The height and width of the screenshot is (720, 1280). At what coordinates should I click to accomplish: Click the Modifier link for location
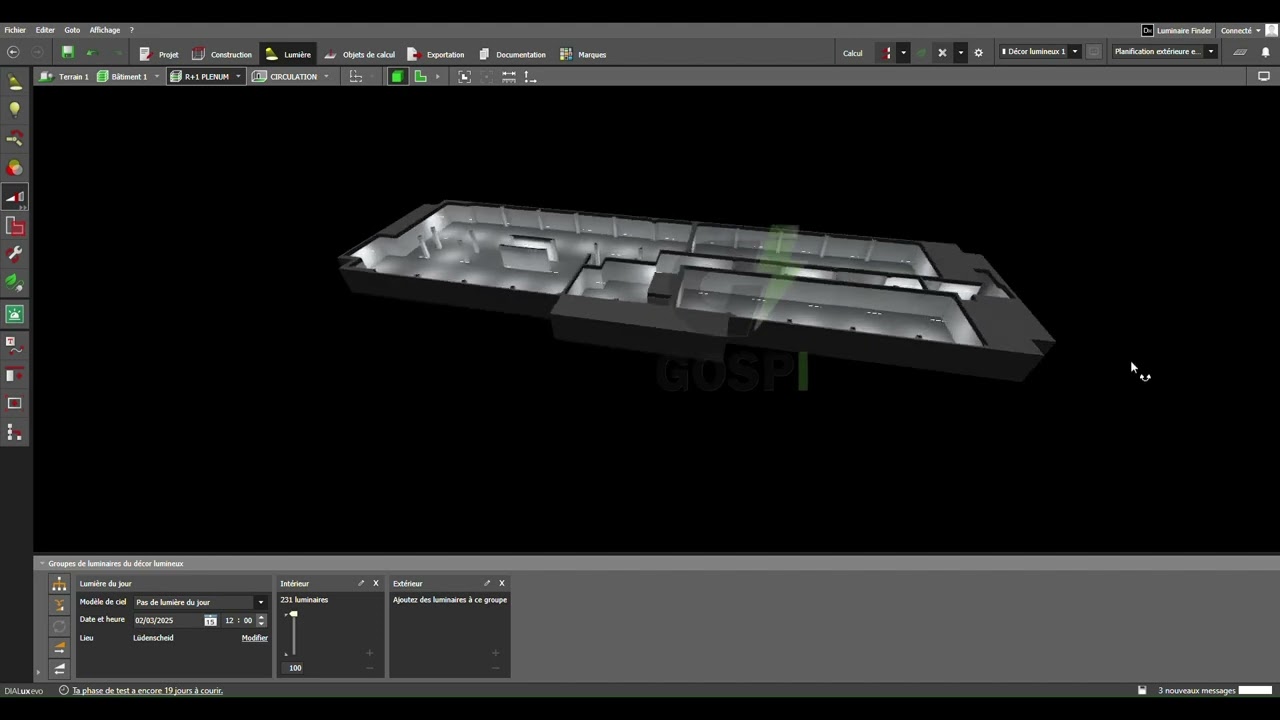[255, 638]
